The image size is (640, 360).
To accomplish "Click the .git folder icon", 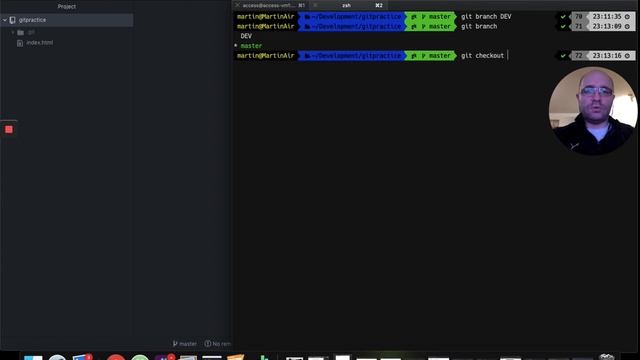I will tap(20, 32).
